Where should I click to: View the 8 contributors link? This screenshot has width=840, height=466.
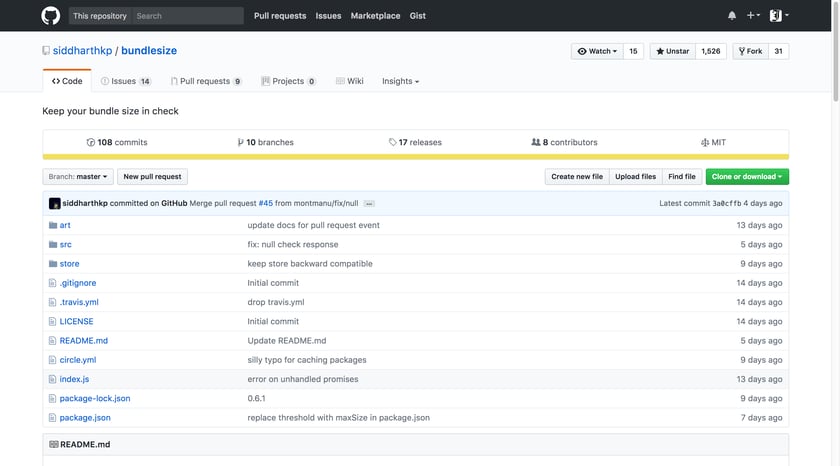click(564, 142)
